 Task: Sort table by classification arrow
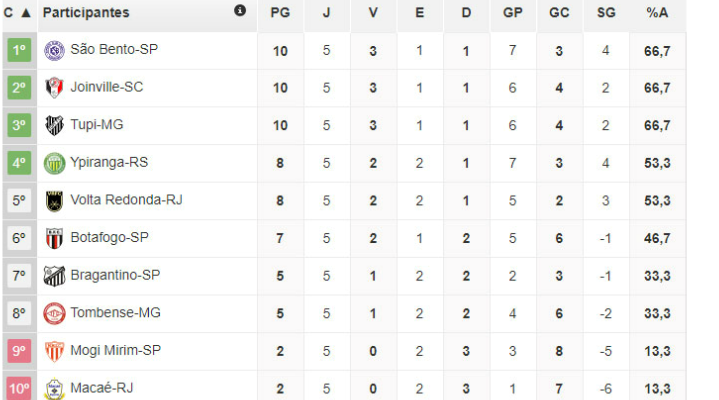click(25, 13)
